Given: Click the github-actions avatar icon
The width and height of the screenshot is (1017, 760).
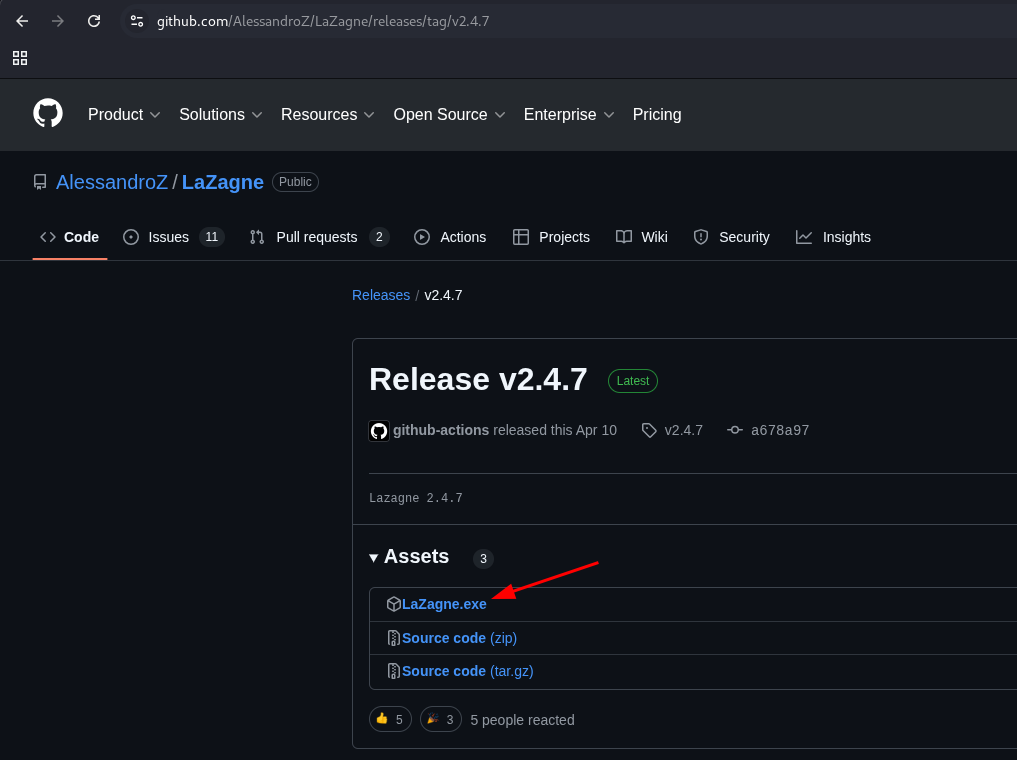Looking at the screenshot, I should (x=379, y=431).
